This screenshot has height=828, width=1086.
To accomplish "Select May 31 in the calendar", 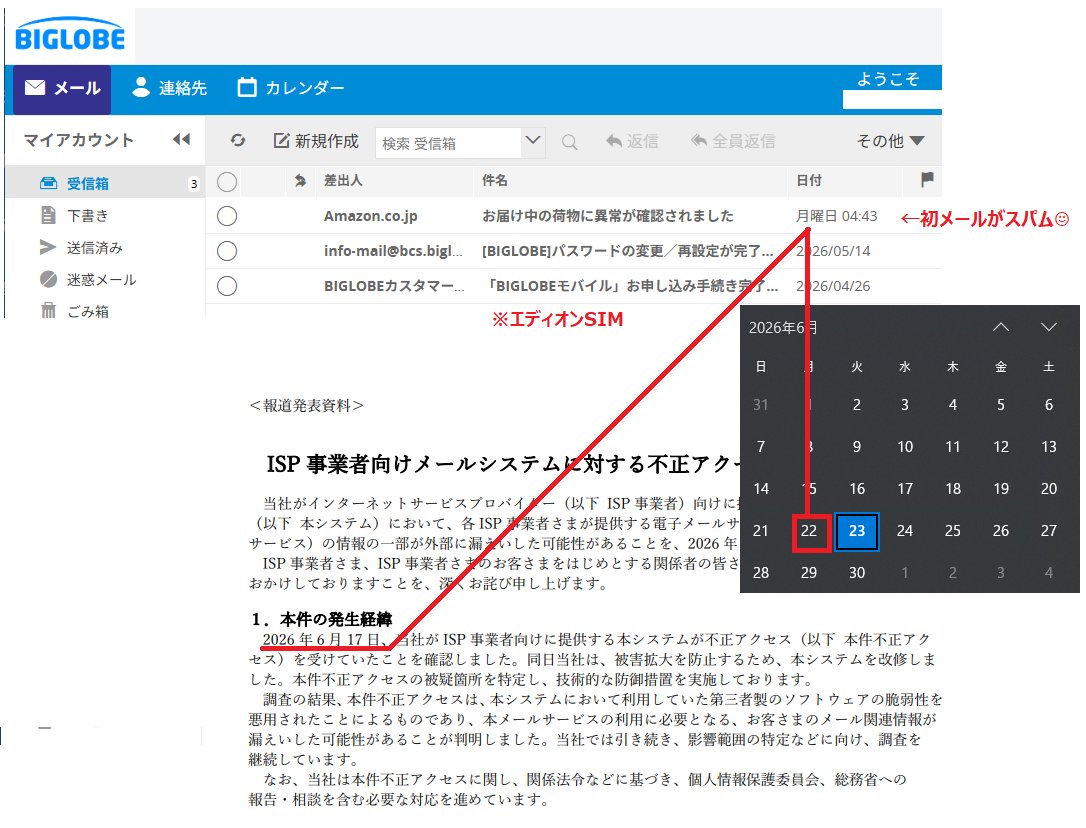I will (760, 405).
